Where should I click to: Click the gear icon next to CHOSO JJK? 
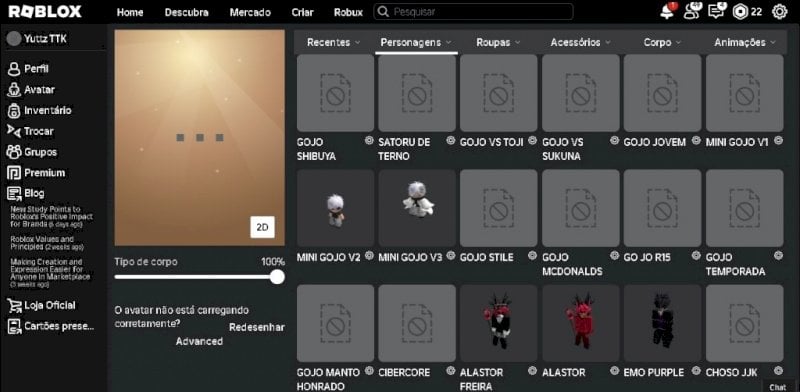click(x=778, y=371)
